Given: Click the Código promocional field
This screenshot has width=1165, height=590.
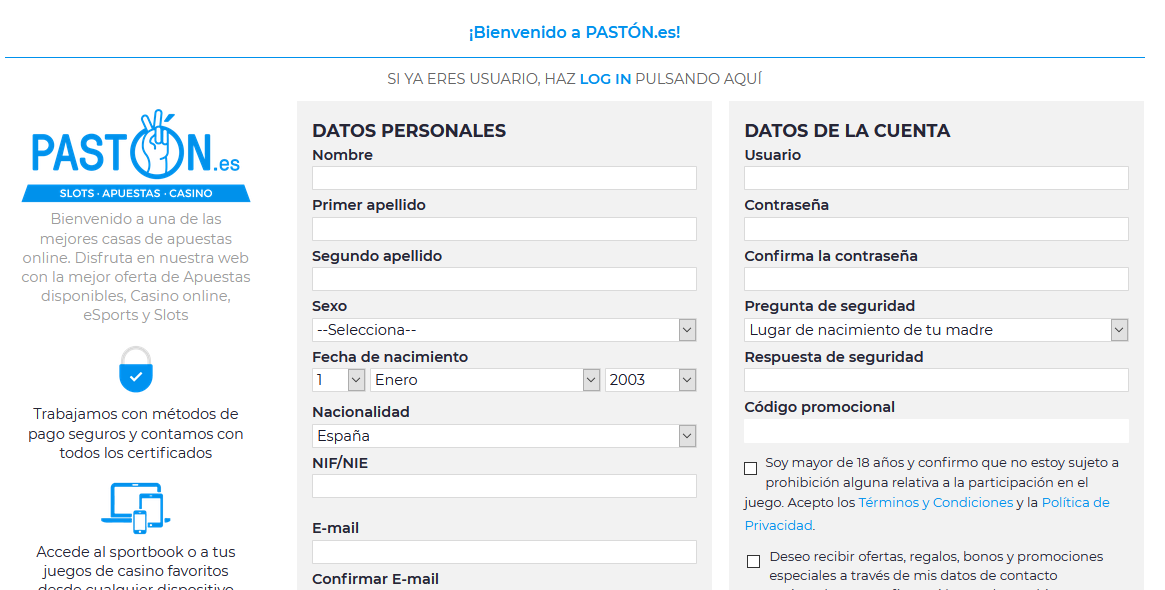Looking at the screenshot, I should click(936, 431).
